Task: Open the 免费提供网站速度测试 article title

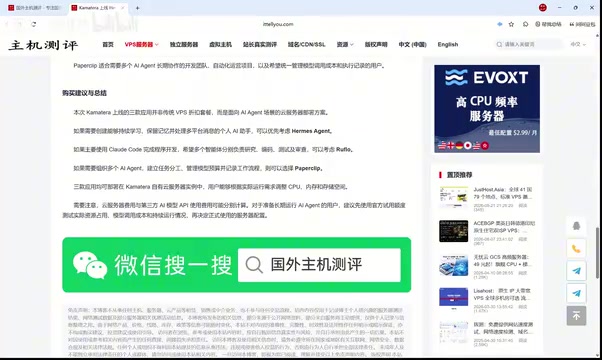Action: 503,328
